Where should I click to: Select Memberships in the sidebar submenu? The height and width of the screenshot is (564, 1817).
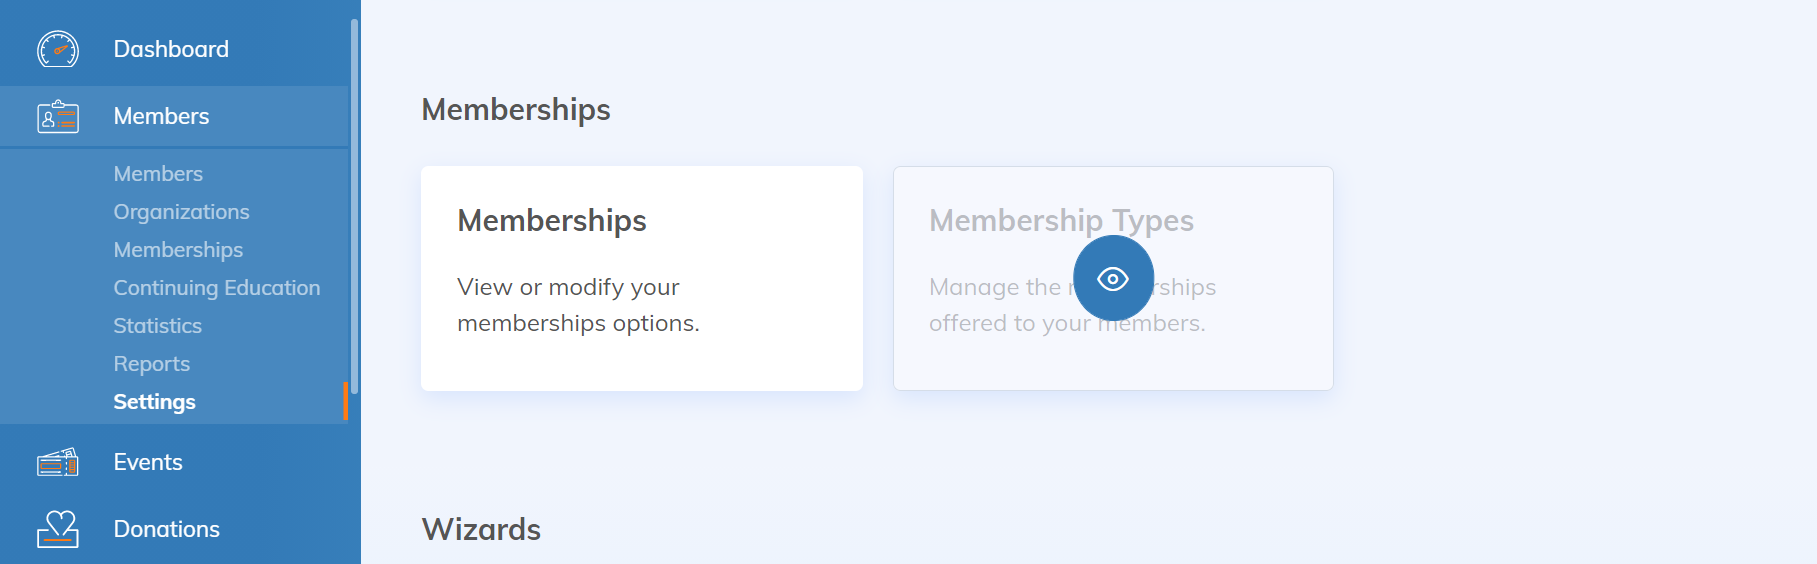pyautogui.click(x=178, y=250)
